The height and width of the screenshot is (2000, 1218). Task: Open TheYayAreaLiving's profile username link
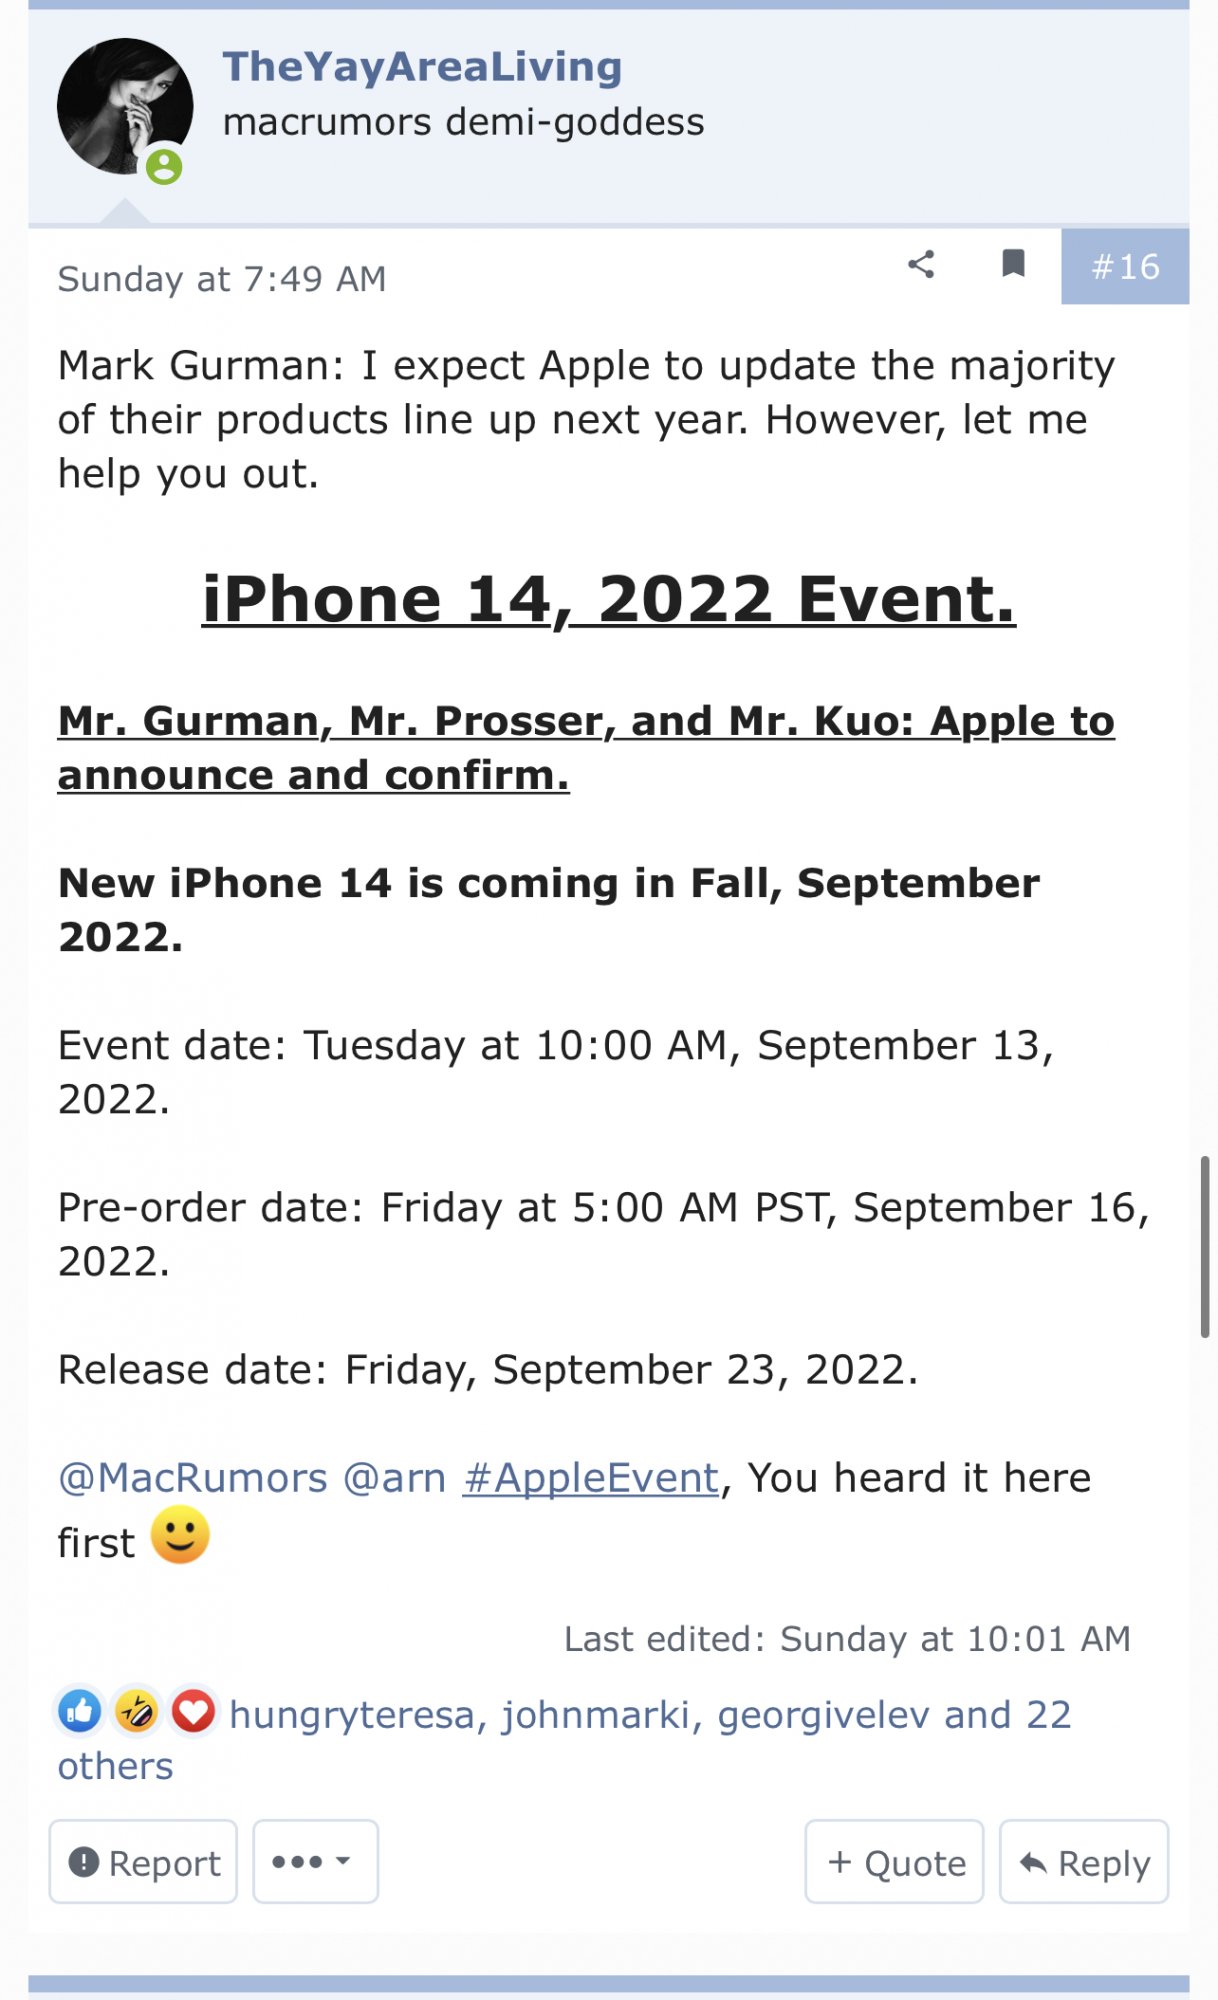(422, 67)
